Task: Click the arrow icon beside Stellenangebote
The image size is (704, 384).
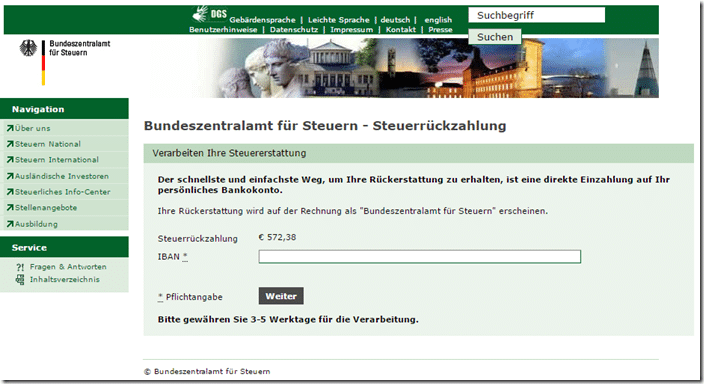Action: pos(10,207)
